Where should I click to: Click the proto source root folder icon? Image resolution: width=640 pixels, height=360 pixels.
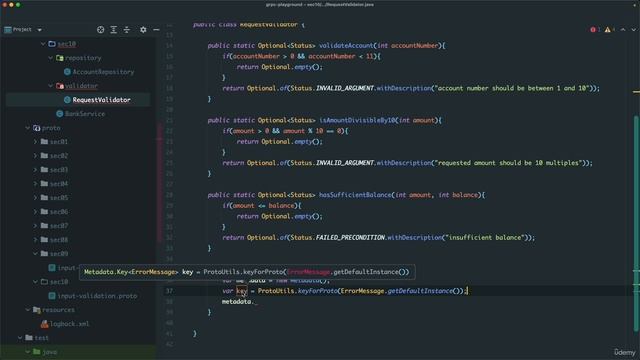click(36, 128)
